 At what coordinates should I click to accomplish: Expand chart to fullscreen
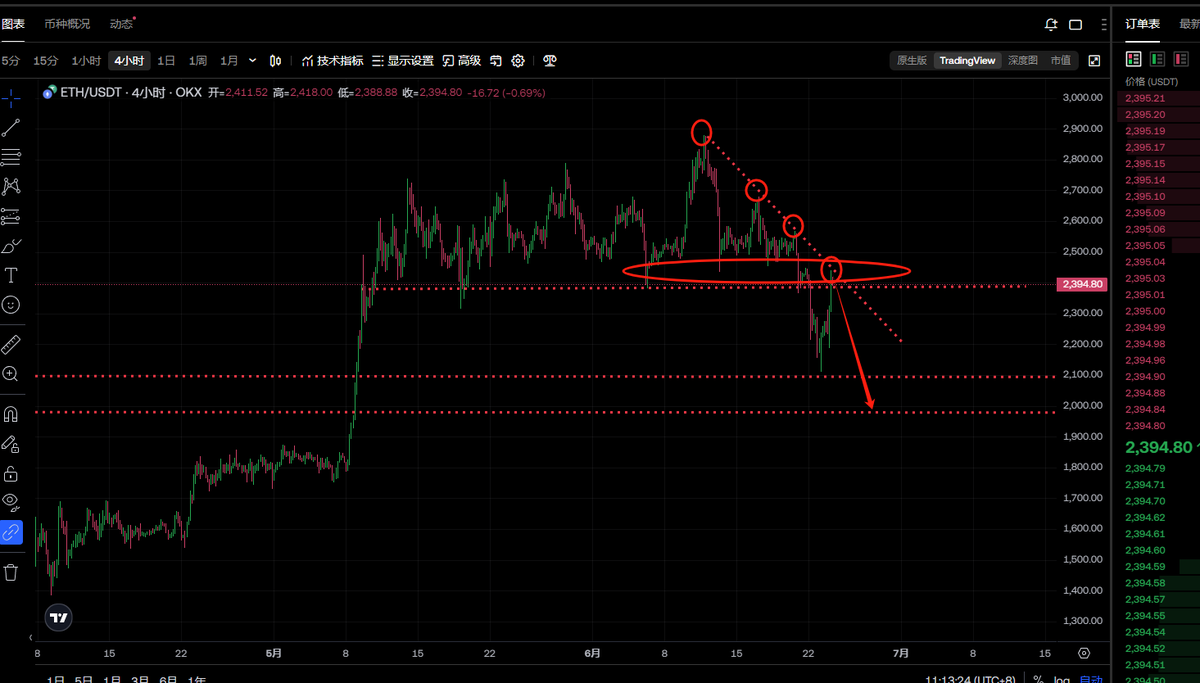(1094, 61)
